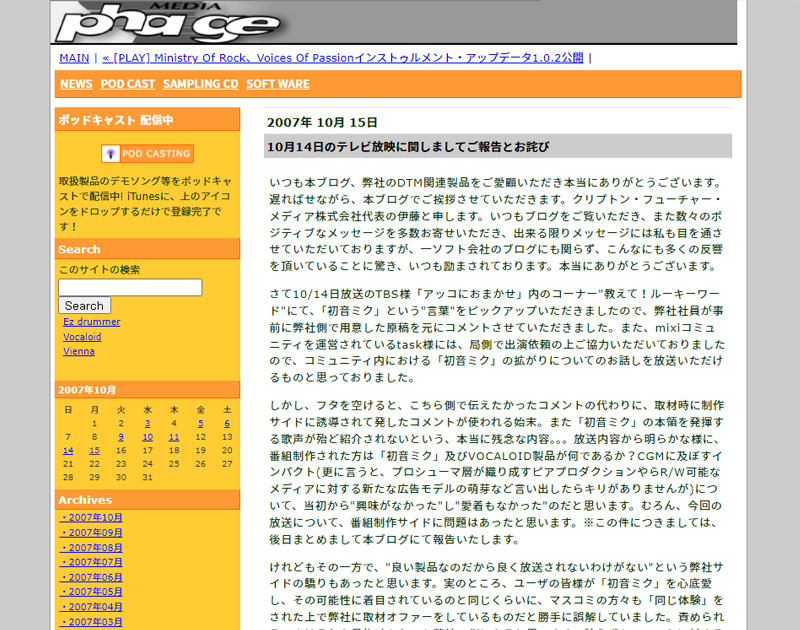Open the Vienna link
This screenshot has height=630, width=800.
[79, 351]
